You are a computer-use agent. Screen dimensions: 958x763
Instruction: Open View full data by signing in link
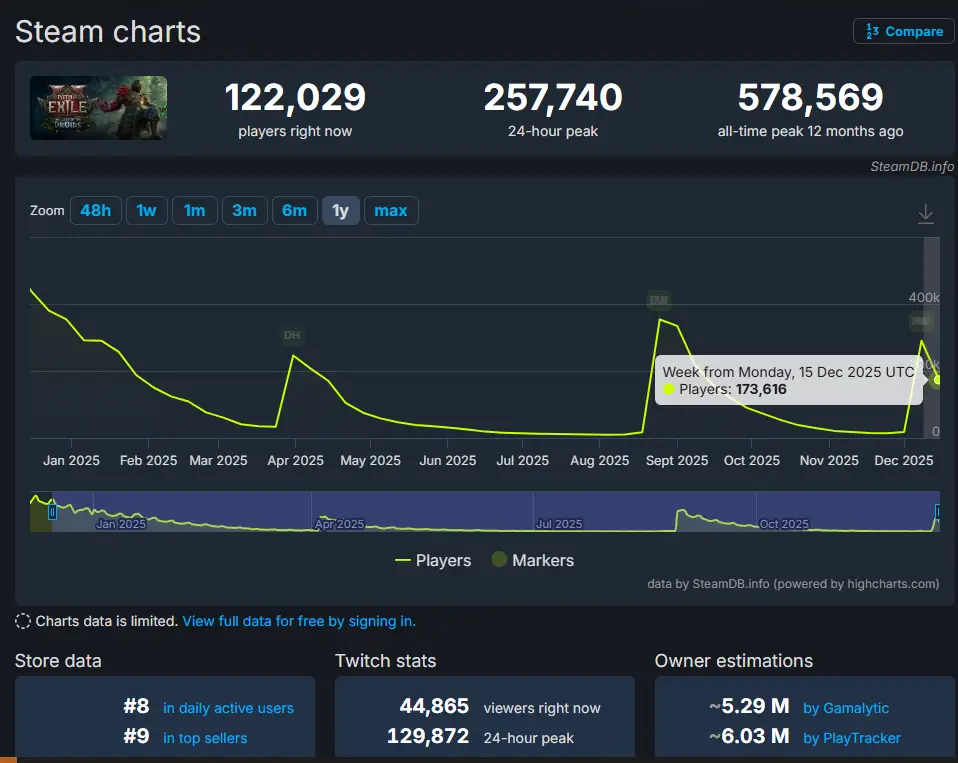(x=299, y=621)
